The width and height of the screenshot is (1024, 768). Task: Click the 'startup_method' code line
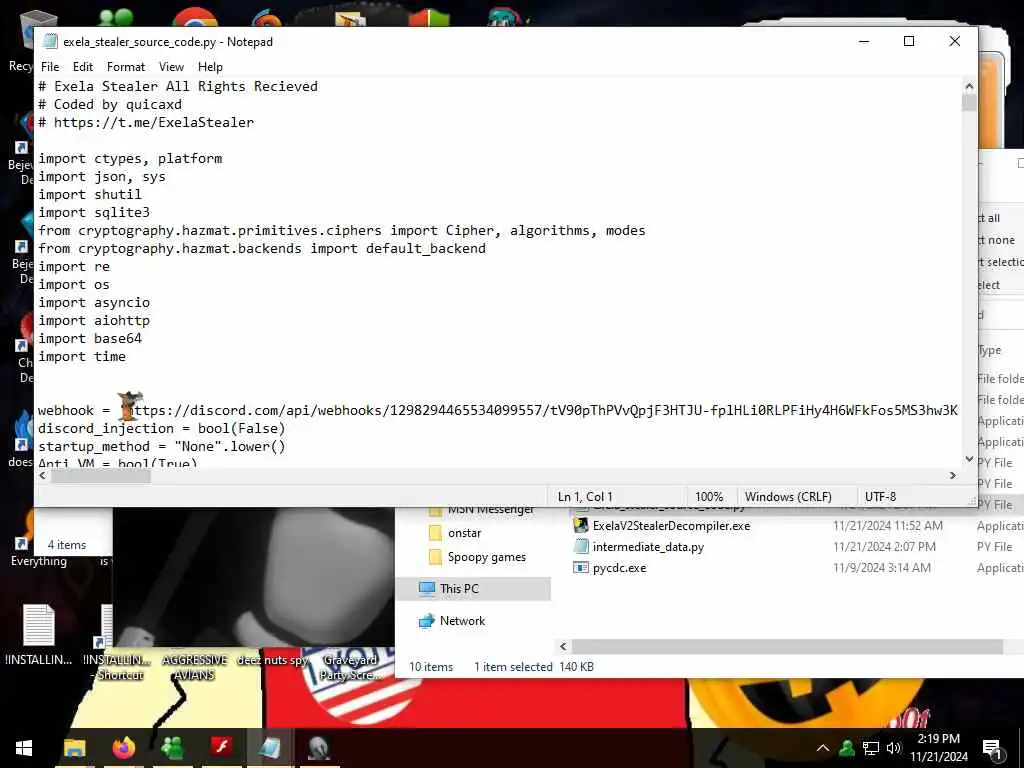tap(161, 447)
